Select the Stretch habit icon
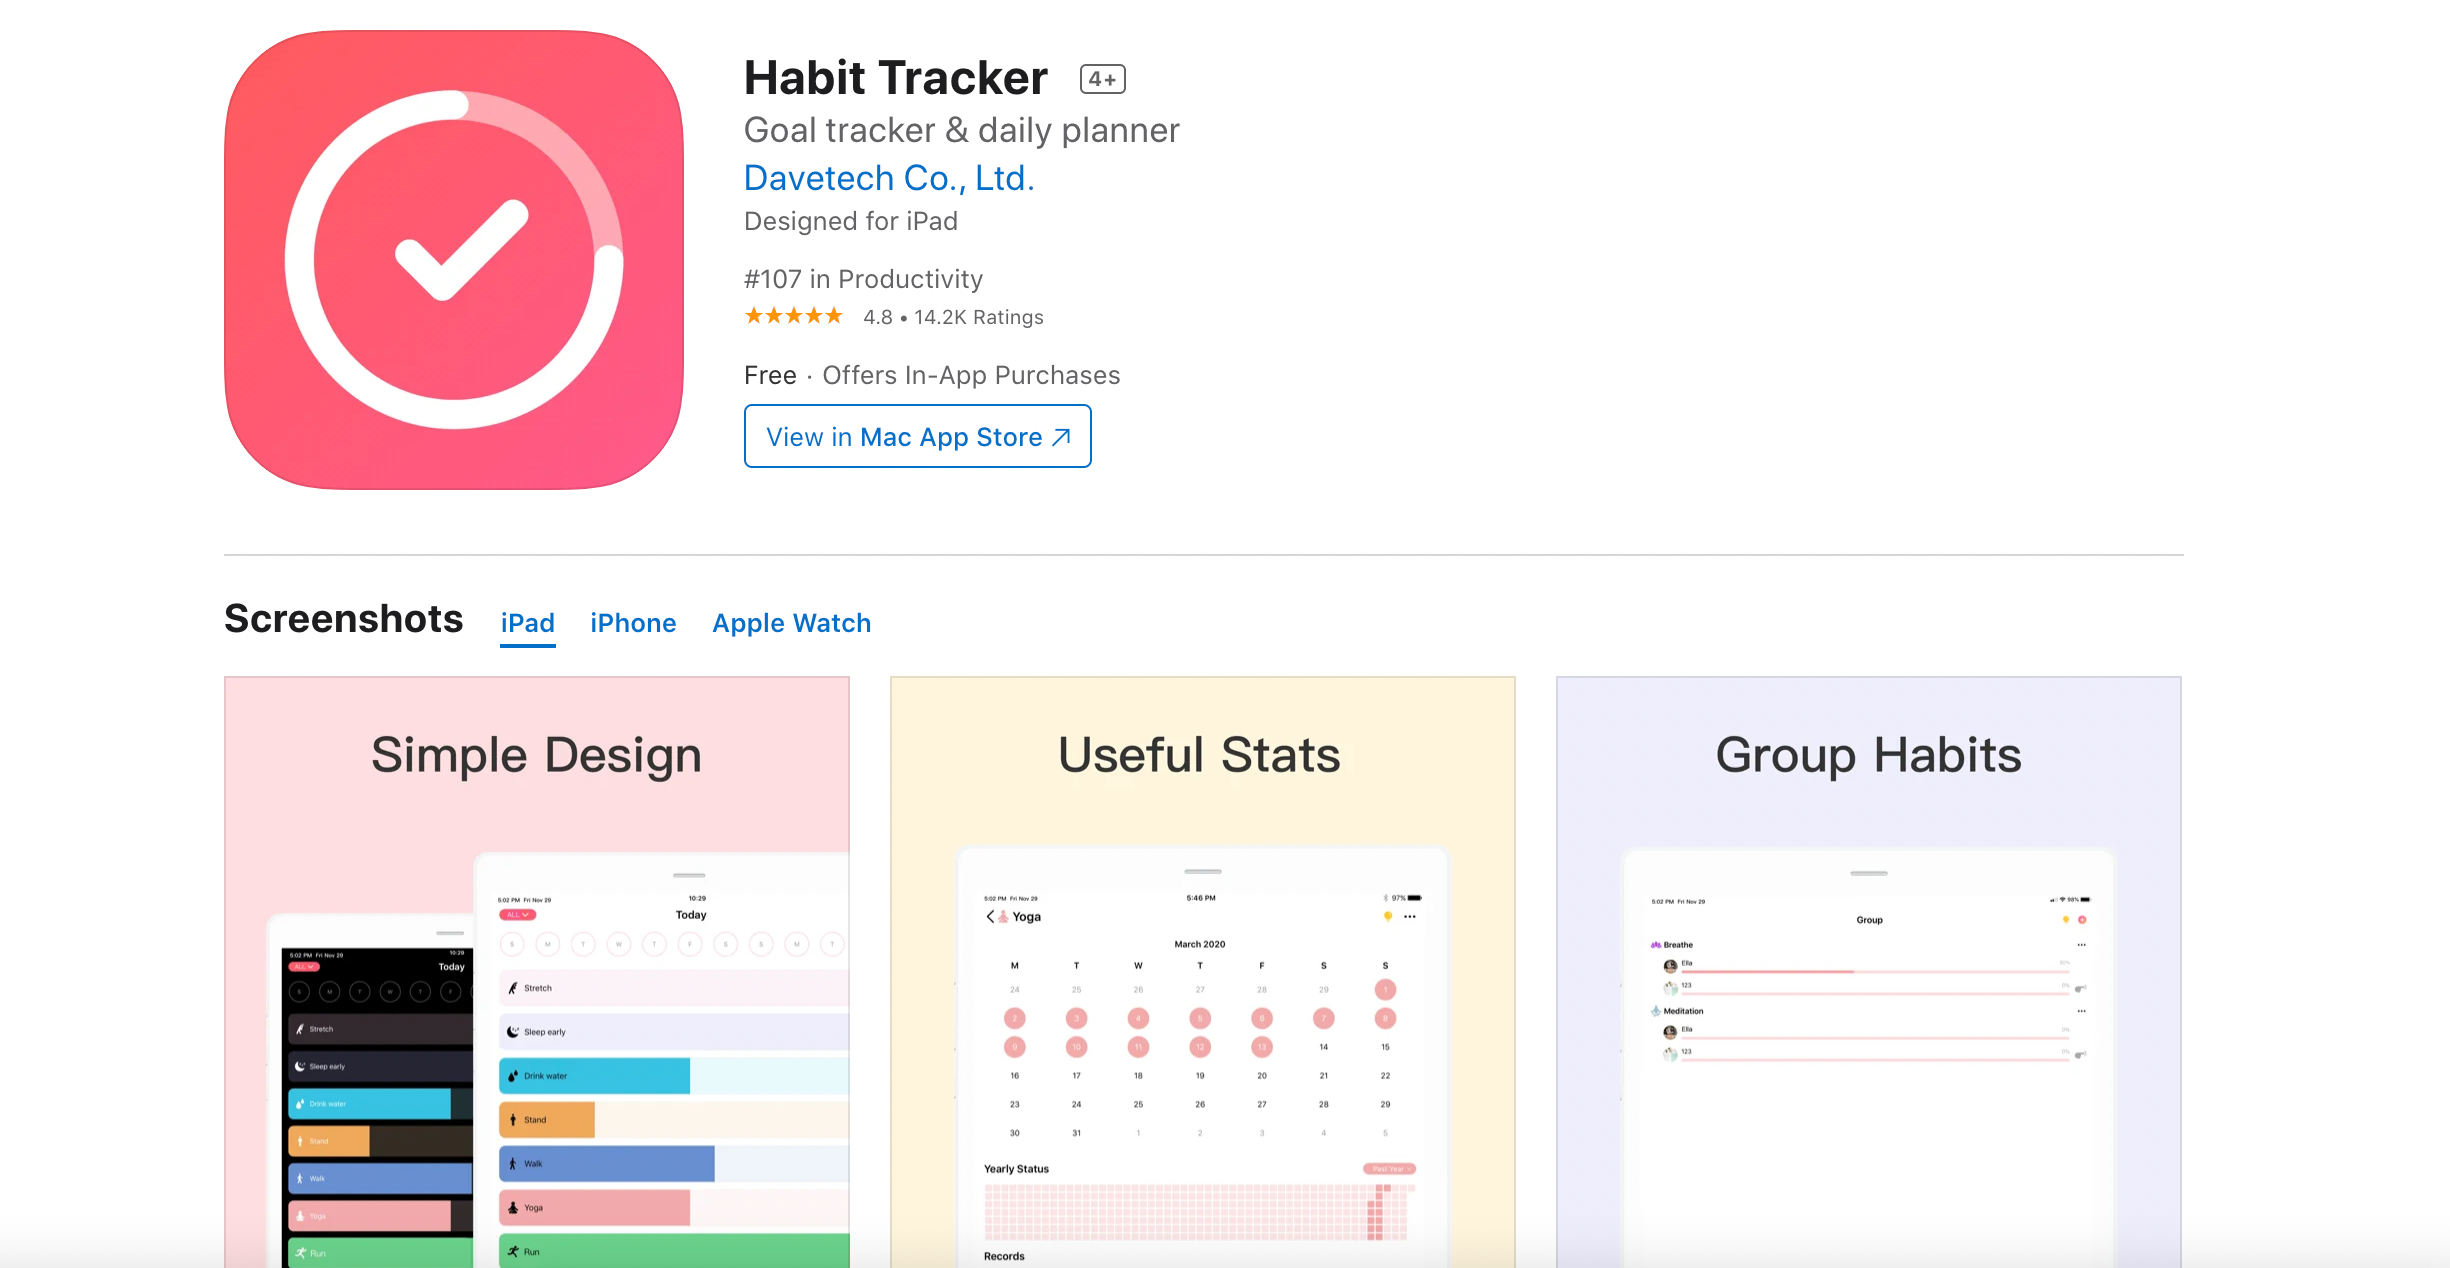Image resolution: width=2450 pixels, height=1268 pixels. pyautogui.click(x=513, y=988)
